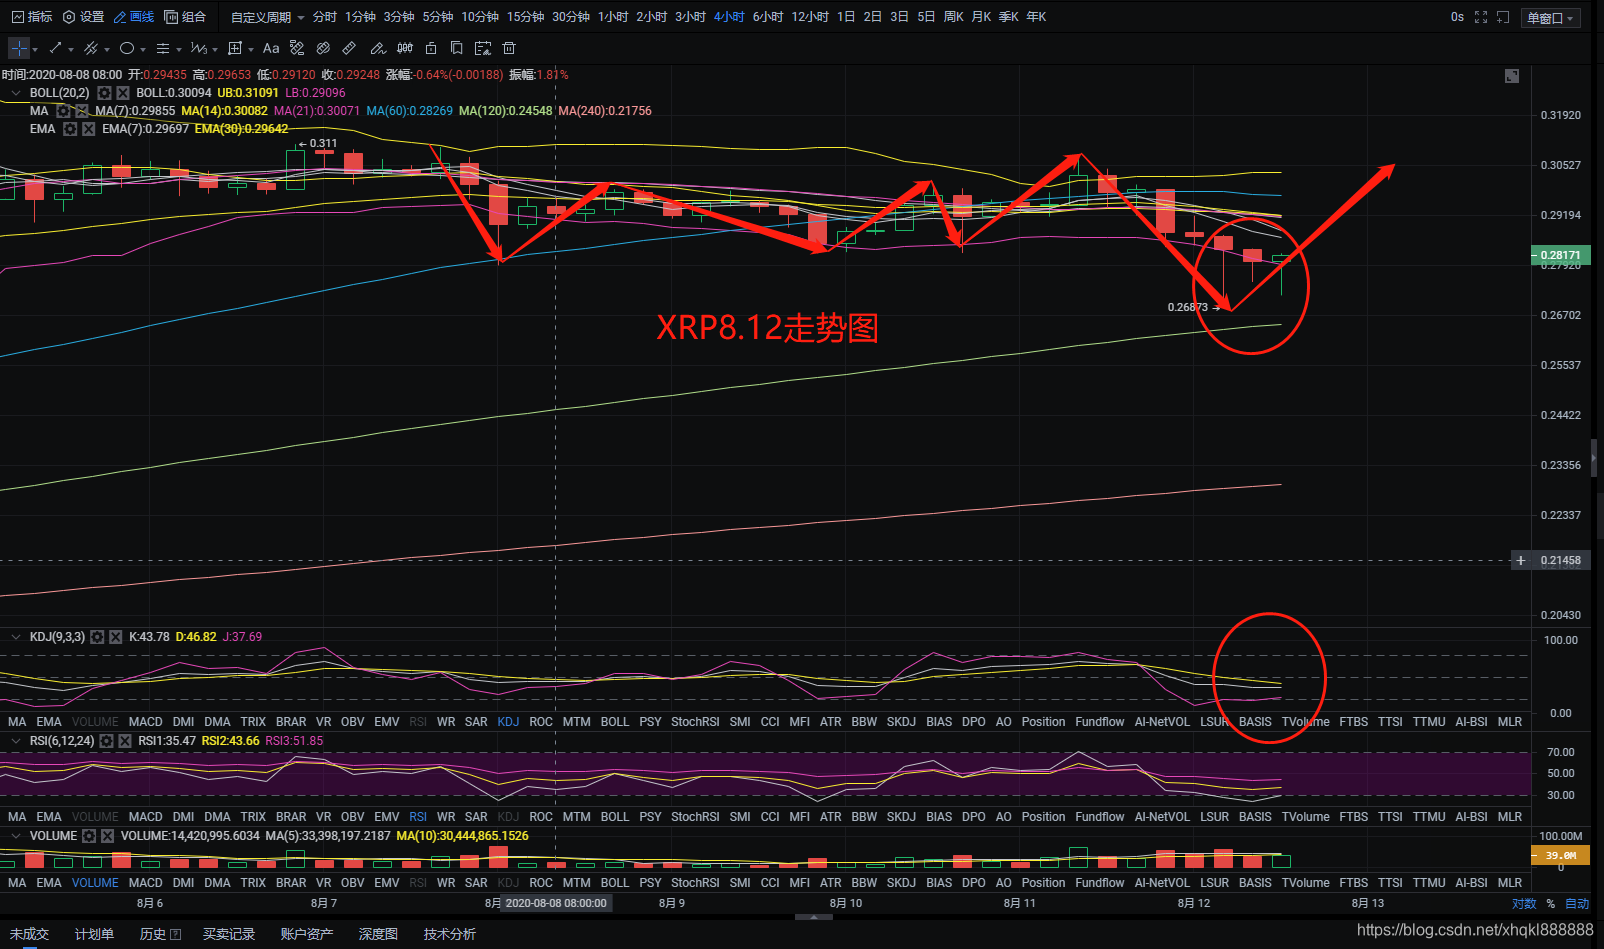Image resolution: width=1604 pixels, height=949 pixels.
Task: Click the 画线 drawing button
Action: click(134, 17)
